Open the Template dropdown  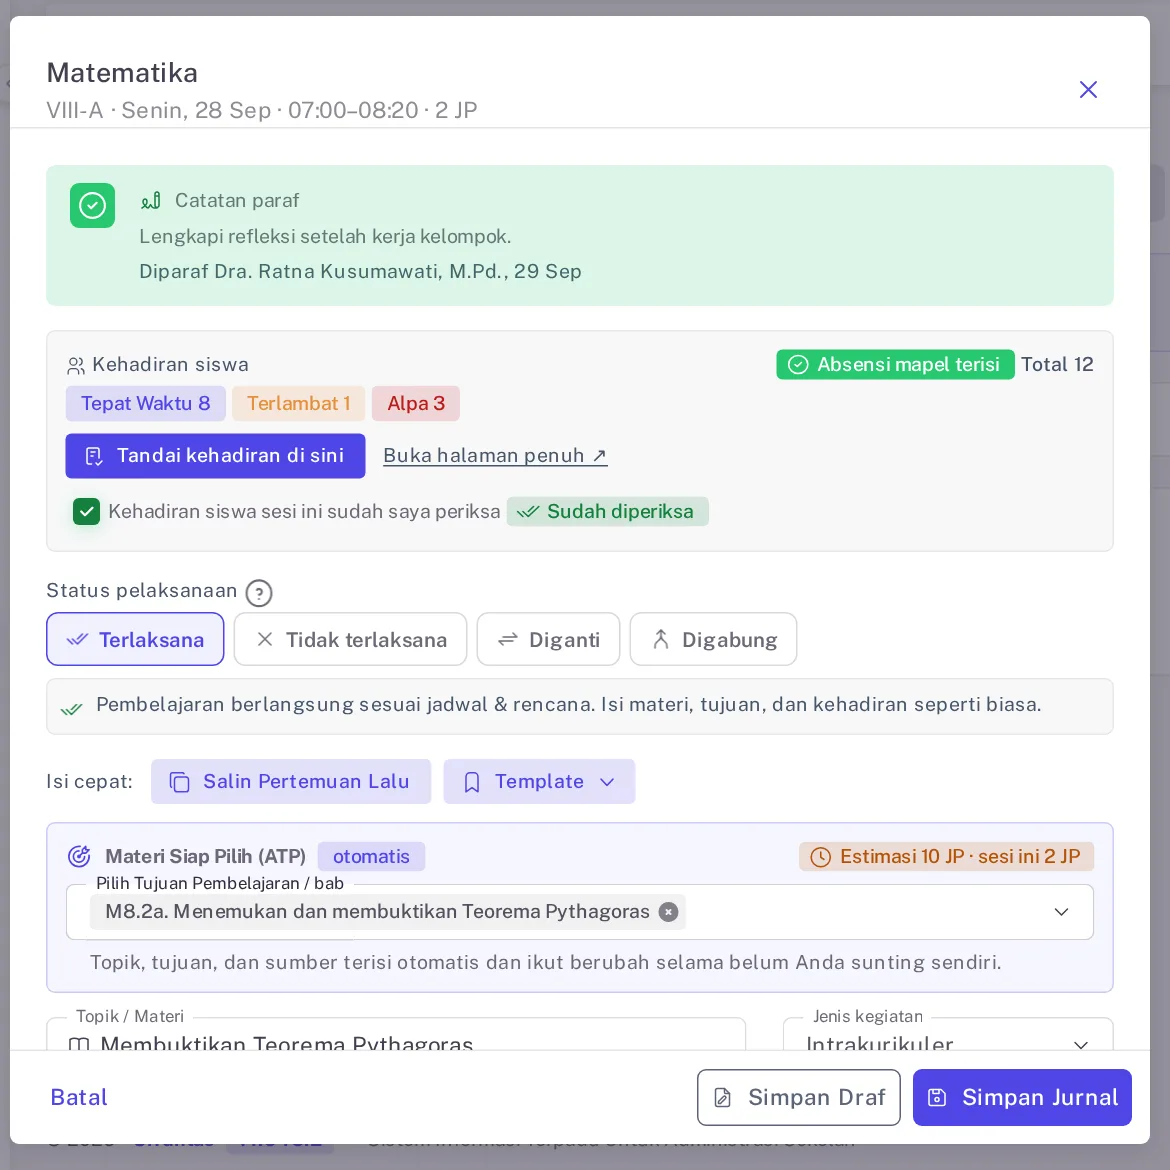pos(539,781)
